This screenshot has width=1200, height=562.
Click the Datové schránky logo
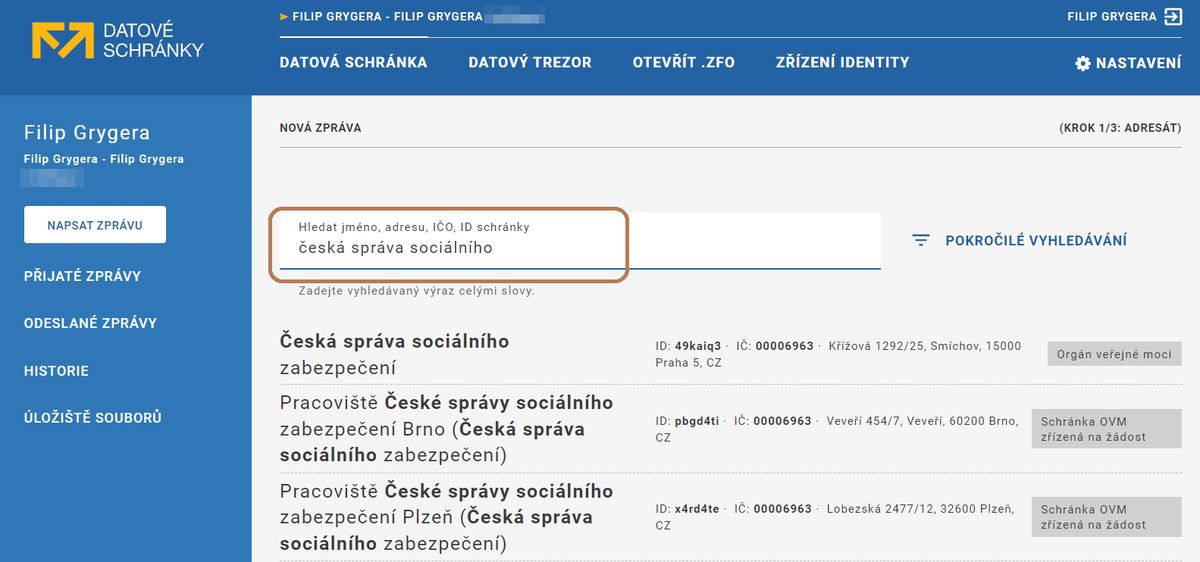coord(117,41)
